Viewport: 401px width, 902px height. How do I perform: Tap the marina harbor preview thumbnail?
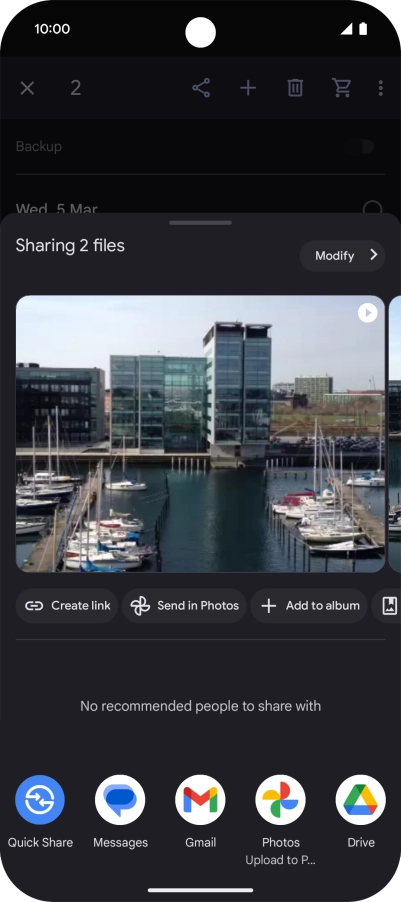[200, 434]
